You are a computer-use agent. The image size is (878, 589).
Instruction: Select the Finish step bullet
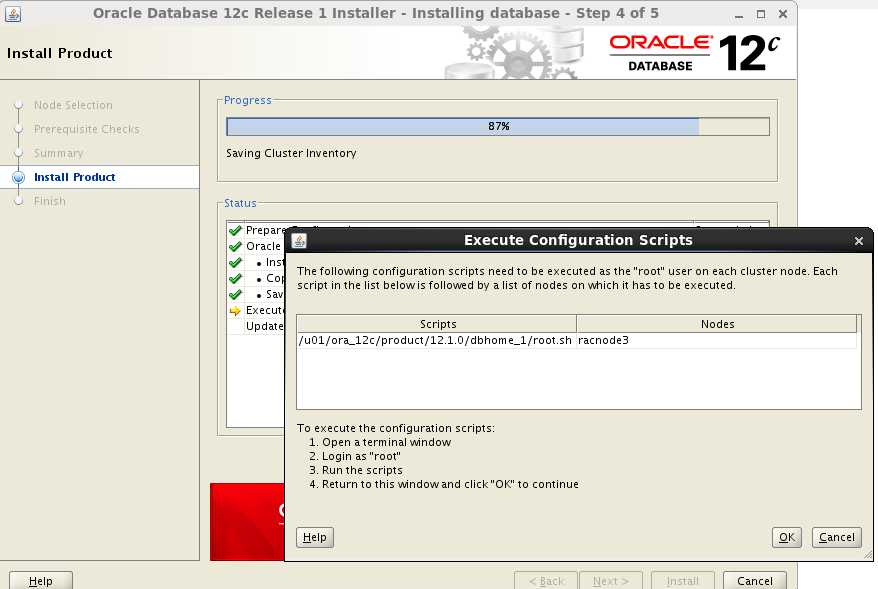pos(18,201)
